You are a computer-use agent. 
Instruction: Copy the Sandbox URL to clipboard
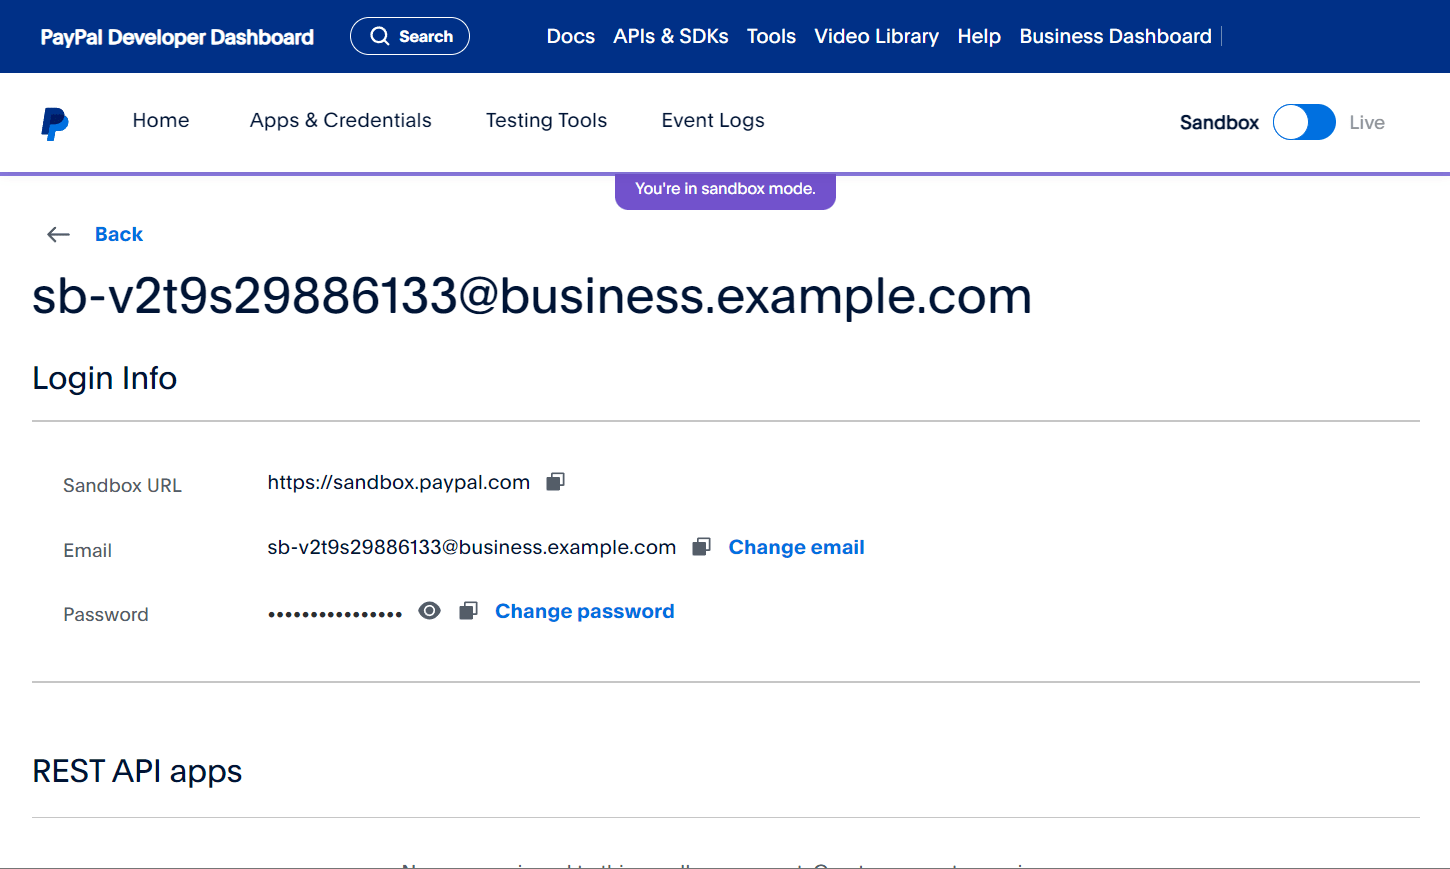pos(556,482)
